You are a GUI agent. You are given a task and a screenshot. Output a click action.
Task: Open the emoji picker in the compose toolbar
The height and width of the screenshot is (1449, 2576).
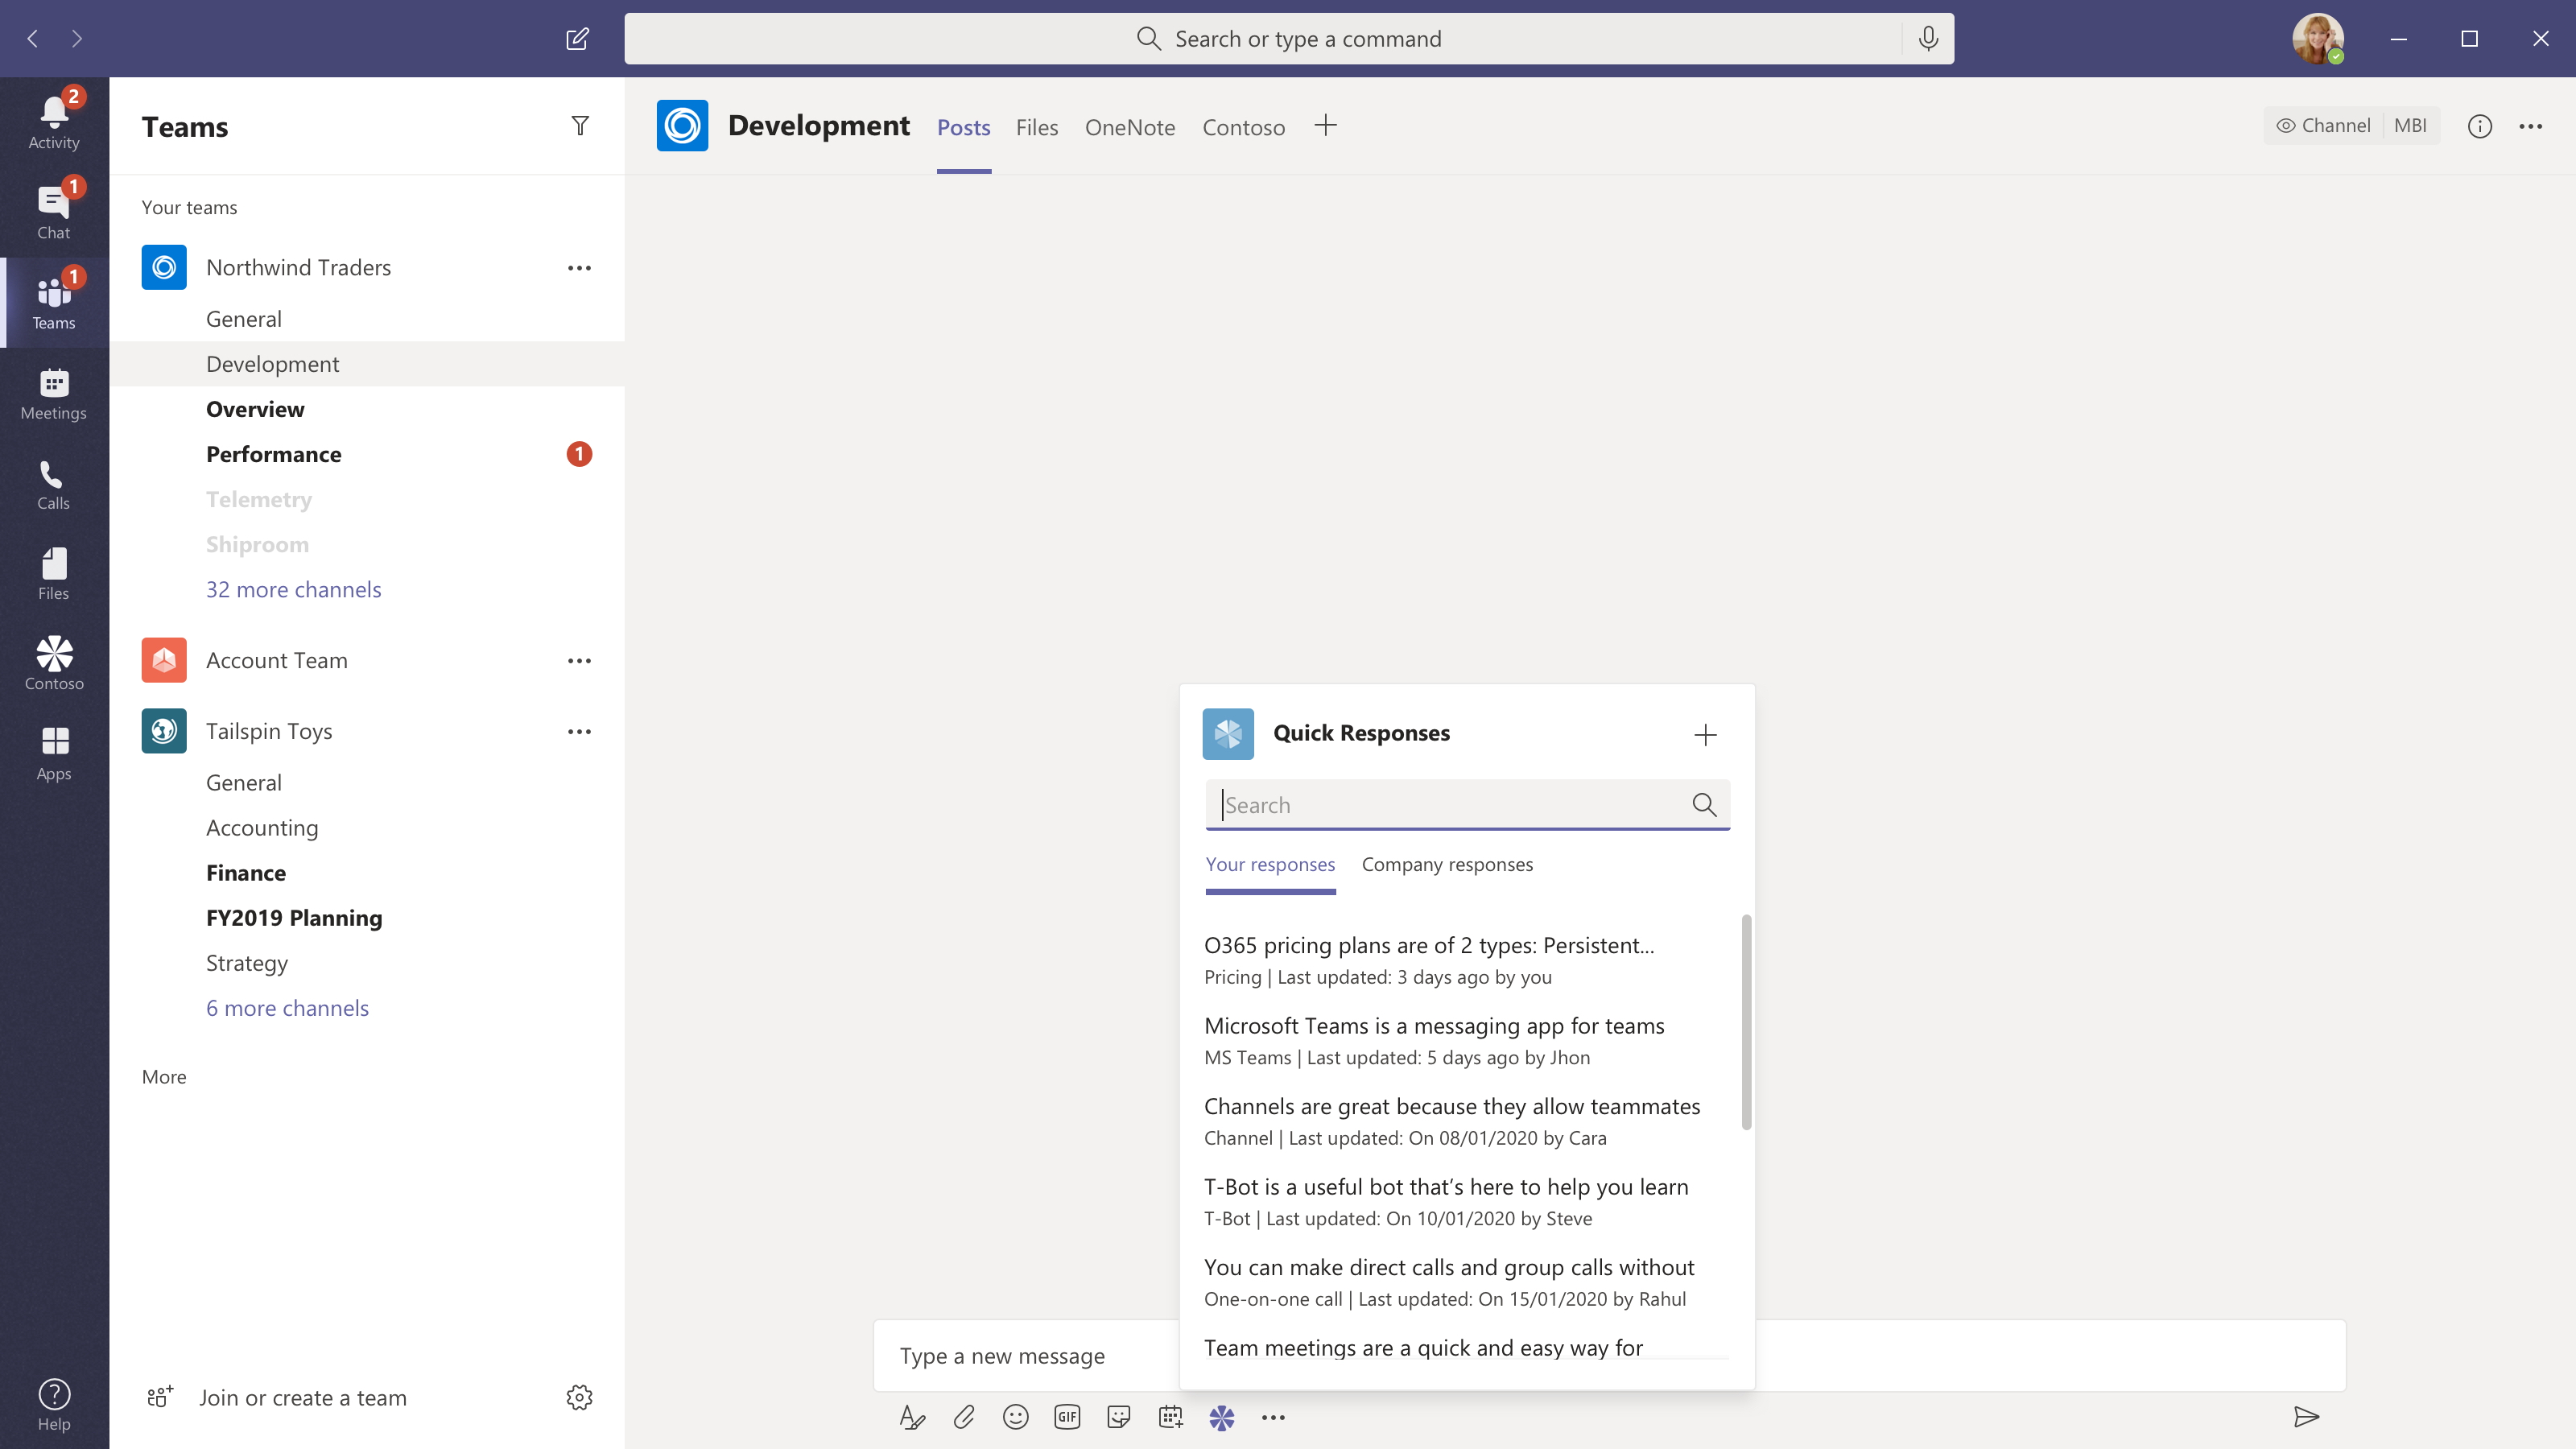point(1015,1417)
